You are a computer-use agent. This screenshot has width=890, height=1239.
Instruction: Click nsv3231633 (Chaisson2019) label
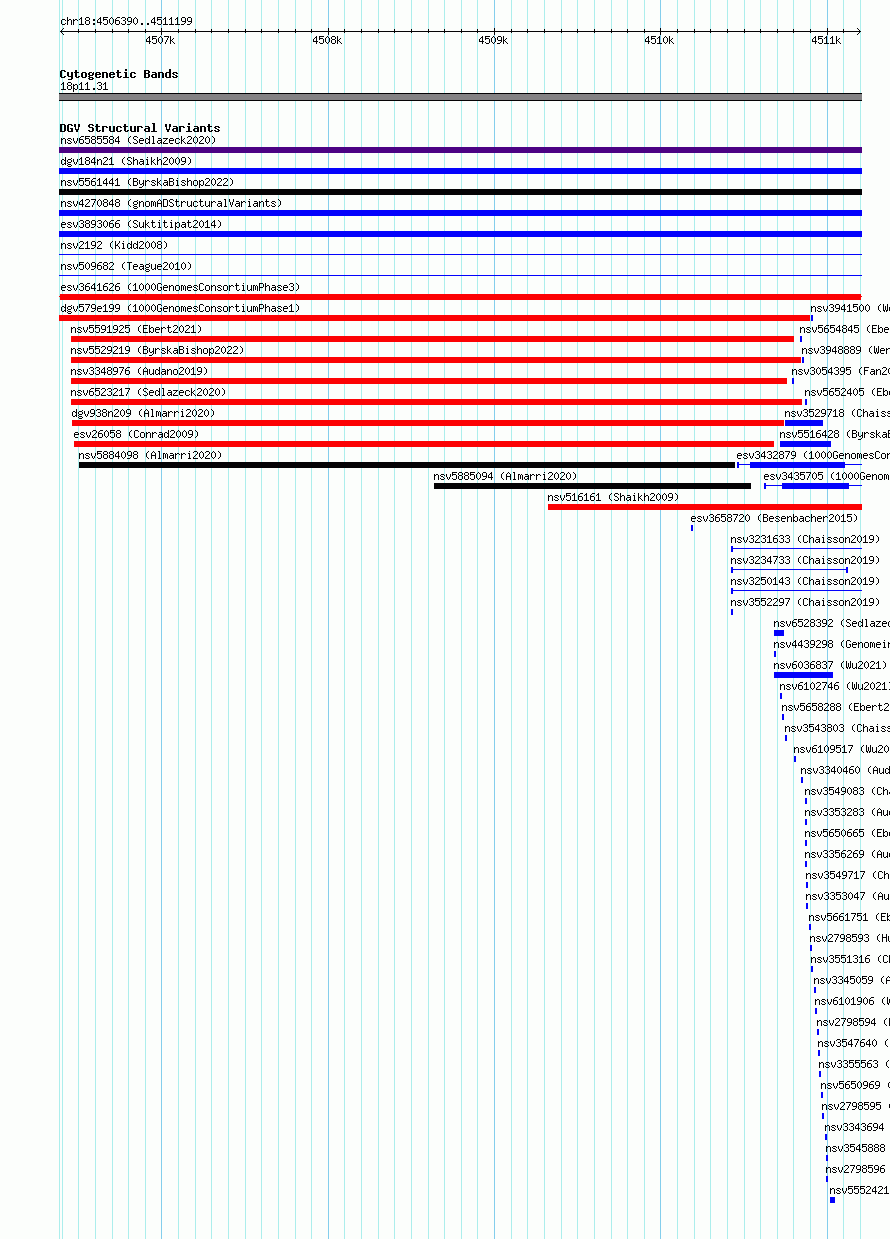click(805, 539)
